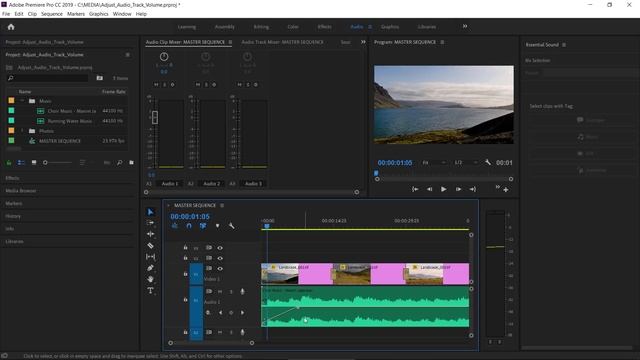
Task: Open the 1/2 playback resolution dropdown
Action: coord(466,162)
